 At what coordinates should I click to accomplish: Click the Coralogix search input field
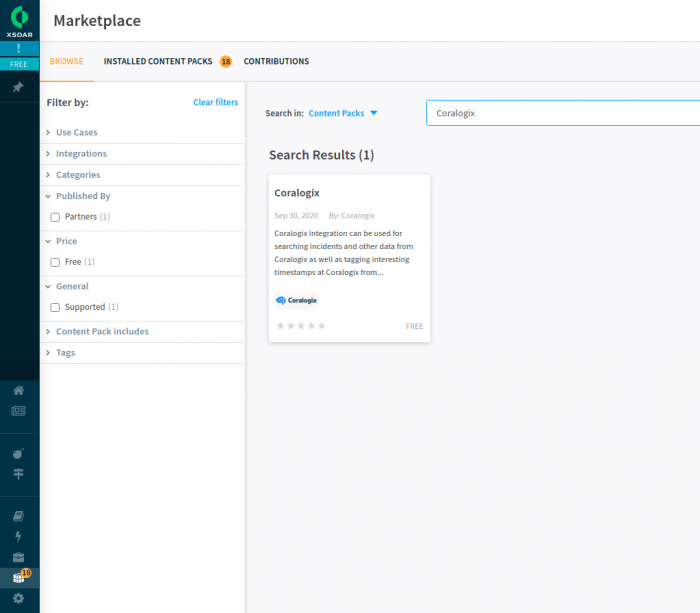coord(563,113)
